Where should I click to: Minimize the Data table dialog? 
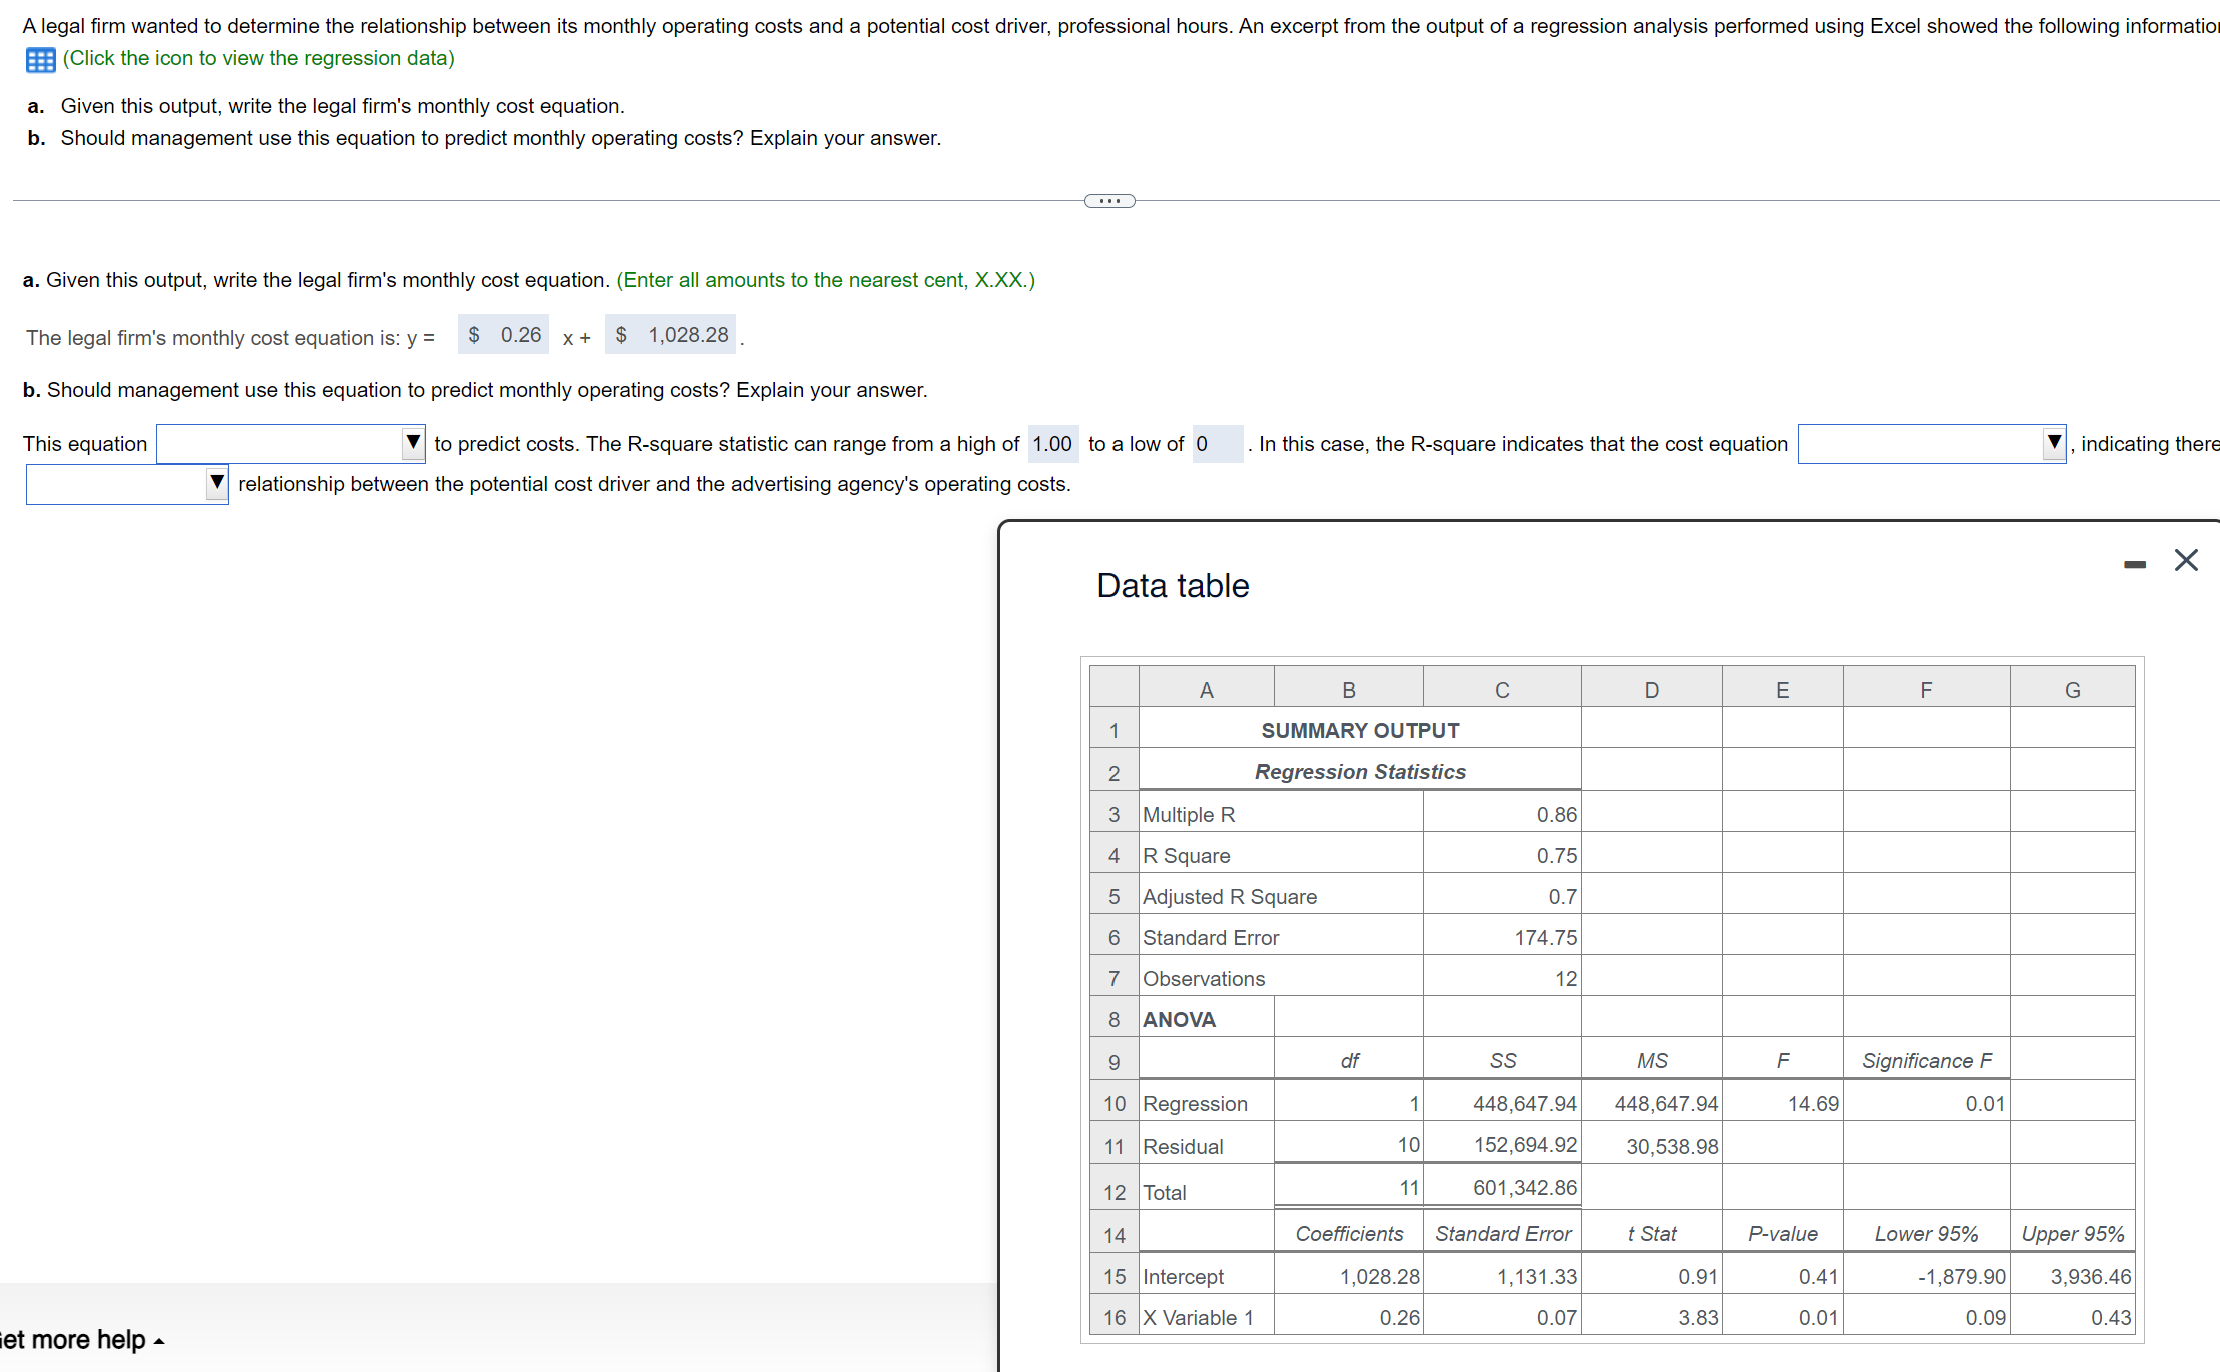click(2136, 562)
